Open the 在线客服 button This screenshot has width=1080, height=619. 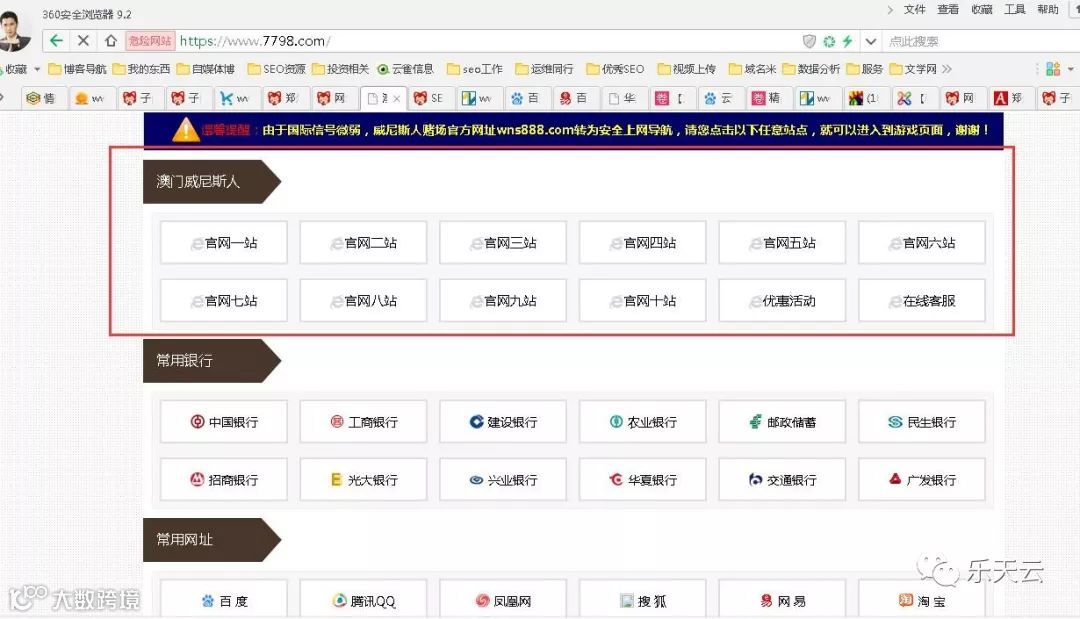[922, 301]
